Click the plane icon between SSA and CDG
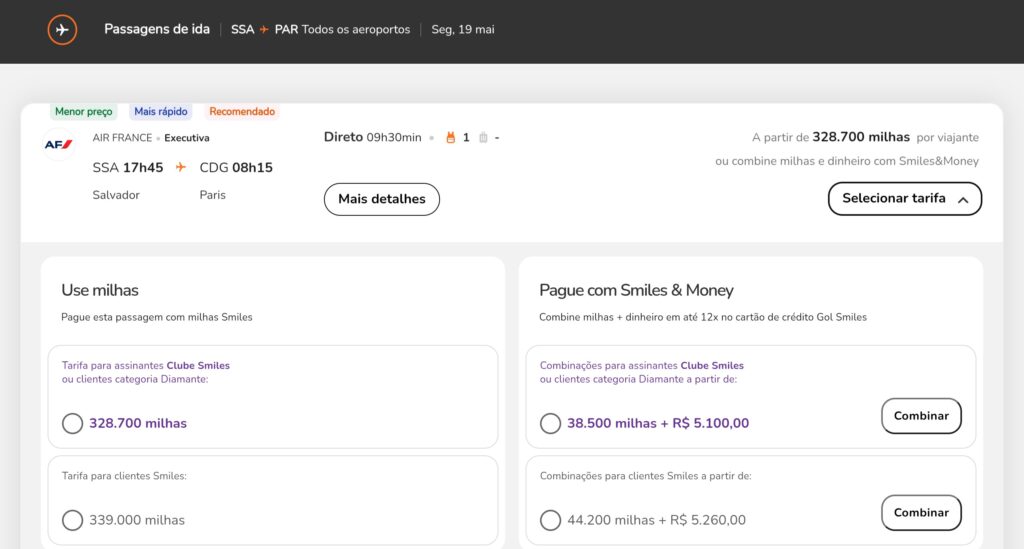This screenshot has width=1024, height=549. click(x=181, y=167)
